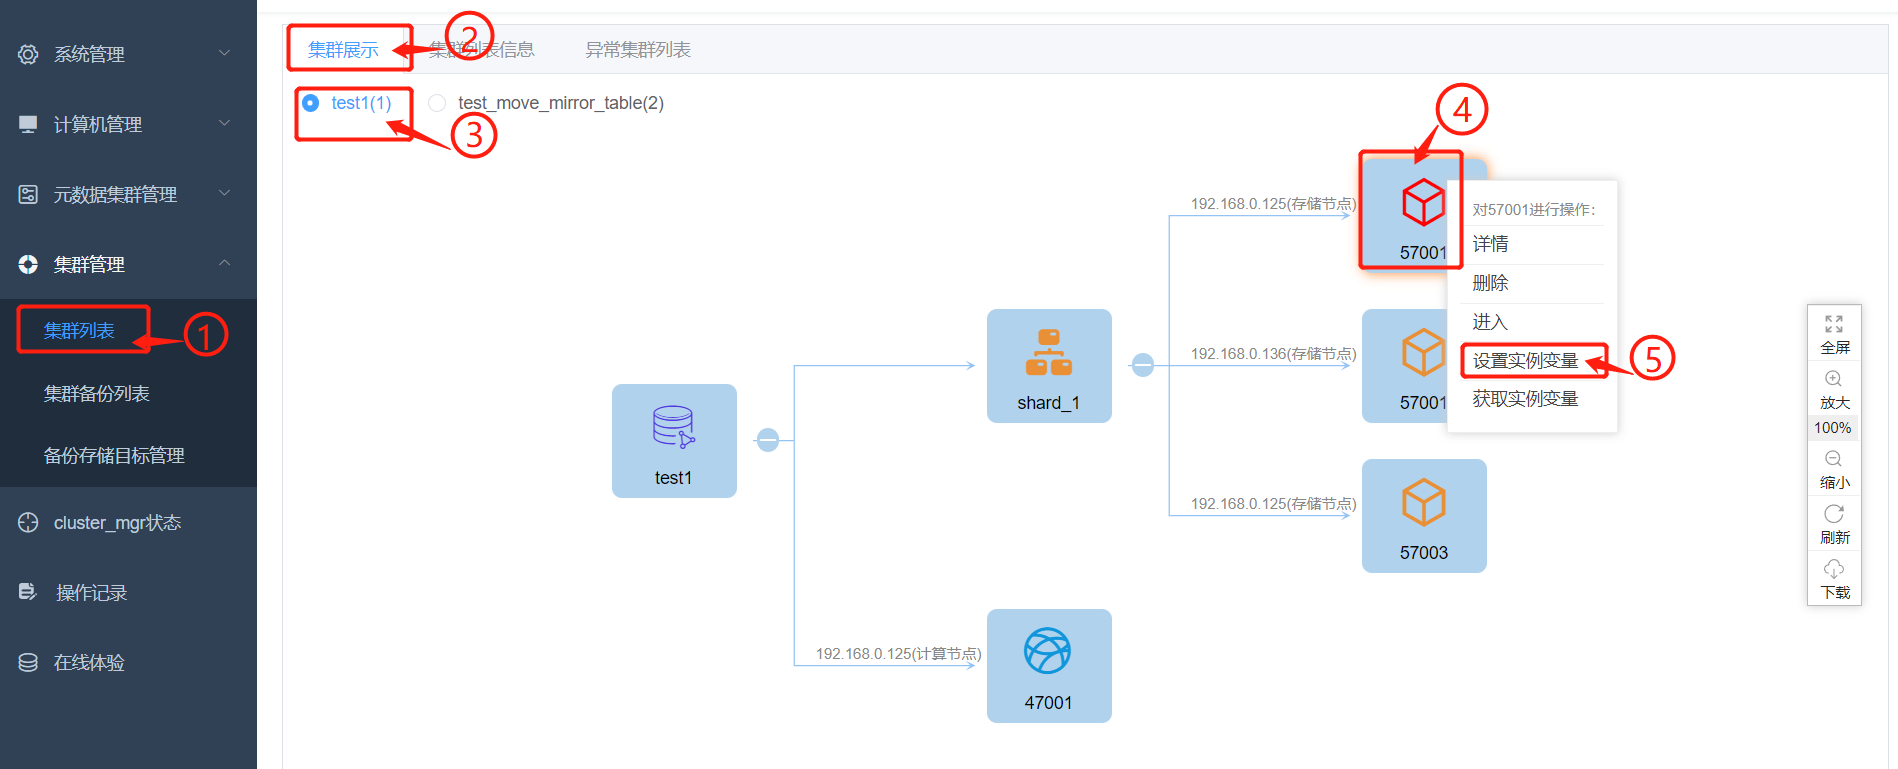Collapse the shard_1 branch toggle
Image resolution: width=1898 pixels, height=769 pixels.
click(x=1142, y=365)
